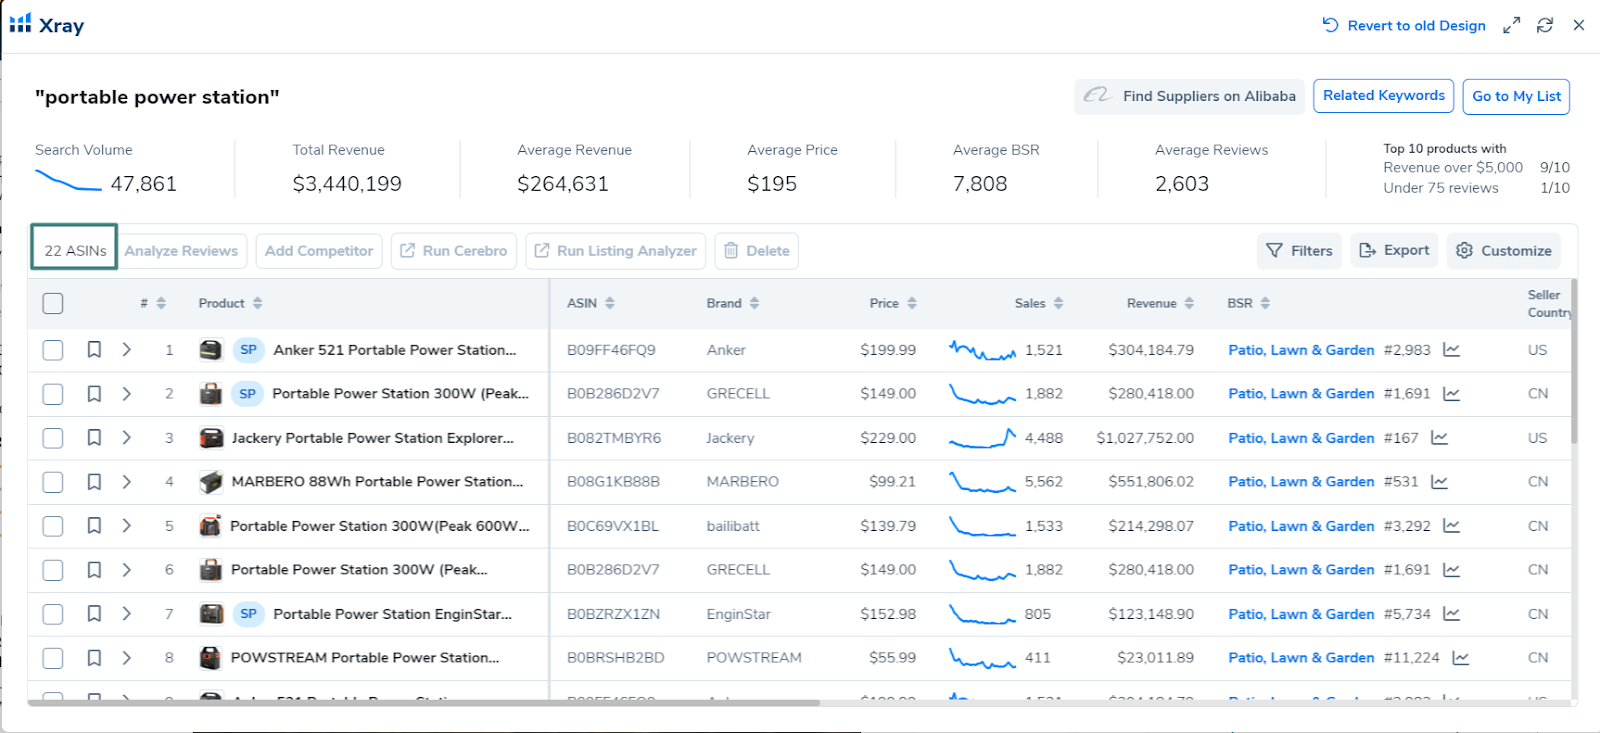Click Run Listing Analyzer option

click(616, 251)
